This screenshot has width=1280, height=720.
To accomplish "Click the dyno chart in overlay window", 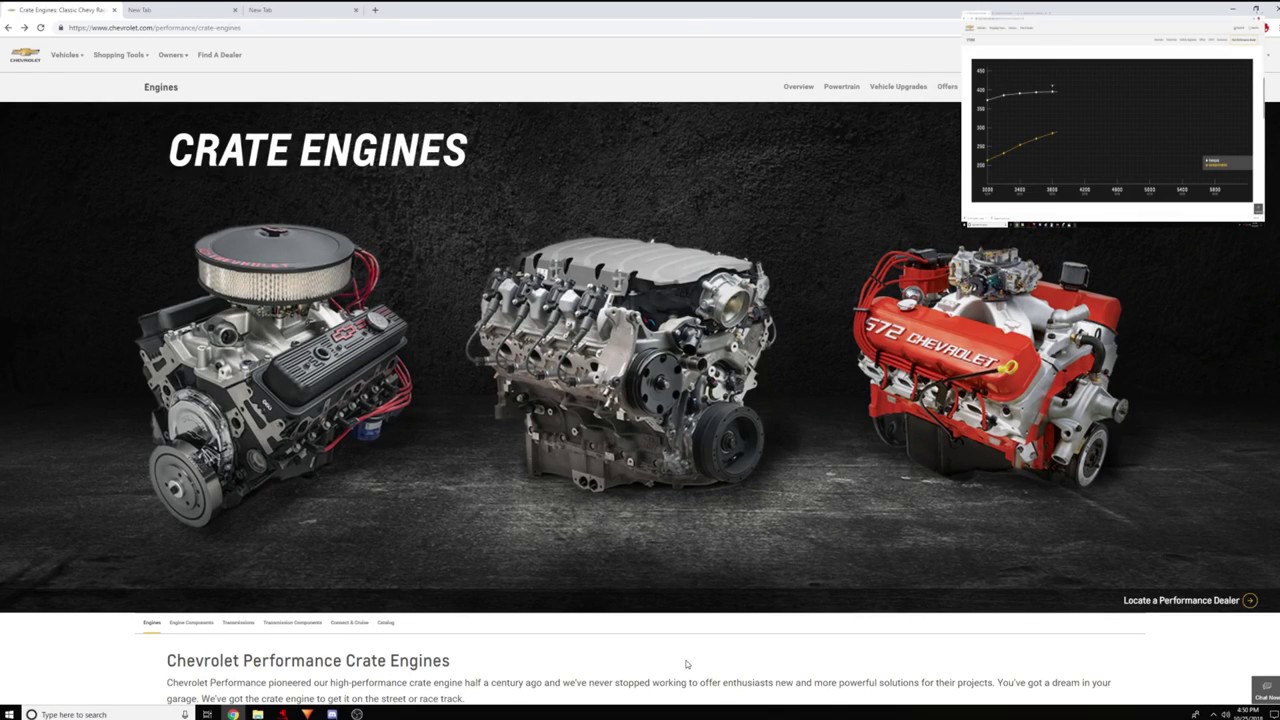I will [x=1111, y=130].
